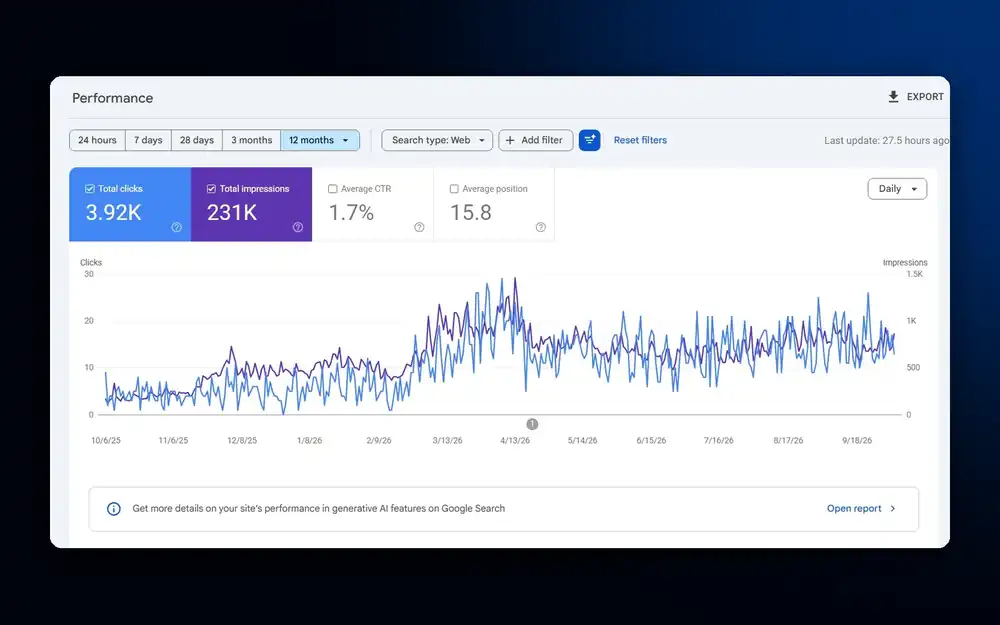Click the annotation marker 1 on chart timeline
This screenshot has height=625, width=1000.
point(532,424)
